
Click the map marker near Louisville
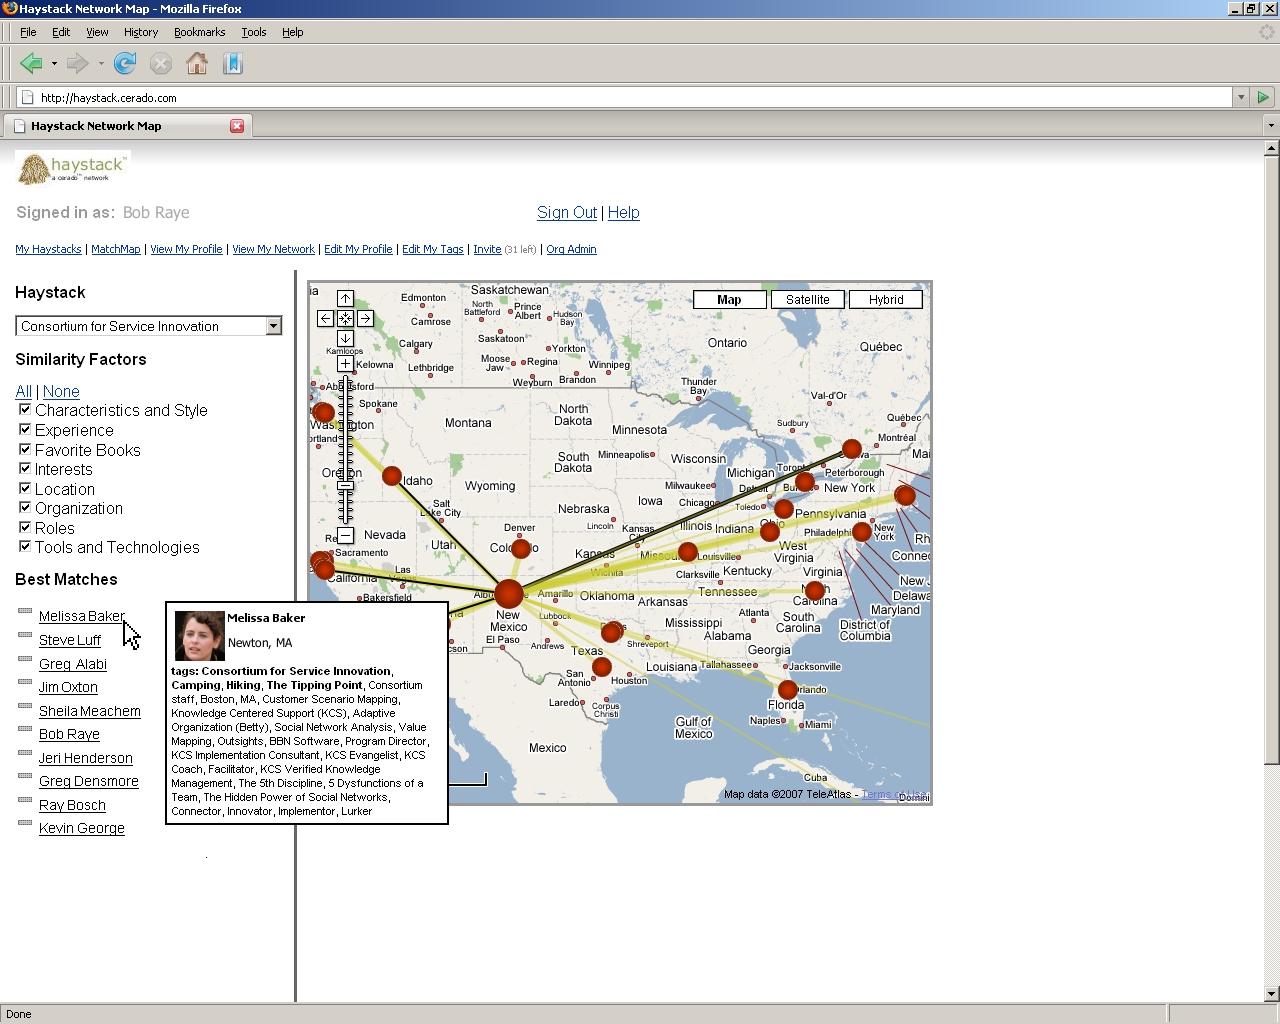click(x=687, y=552)
